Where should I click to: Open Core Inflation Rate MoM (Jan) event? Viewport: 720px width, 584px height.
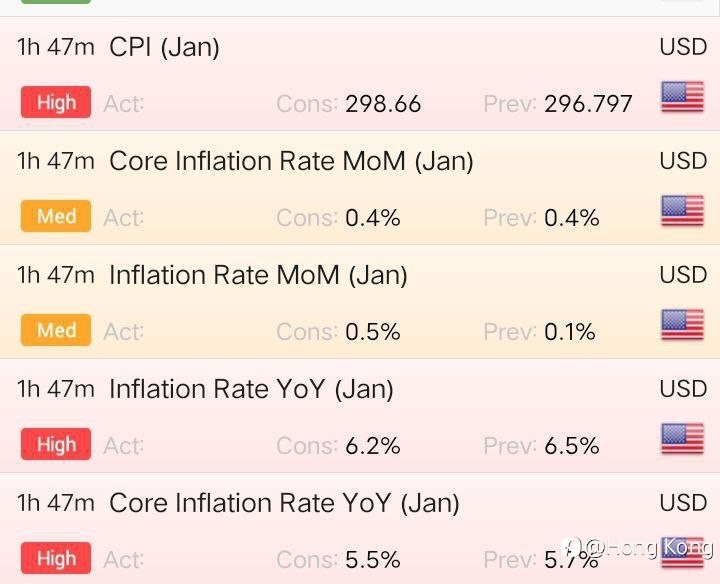360,188
